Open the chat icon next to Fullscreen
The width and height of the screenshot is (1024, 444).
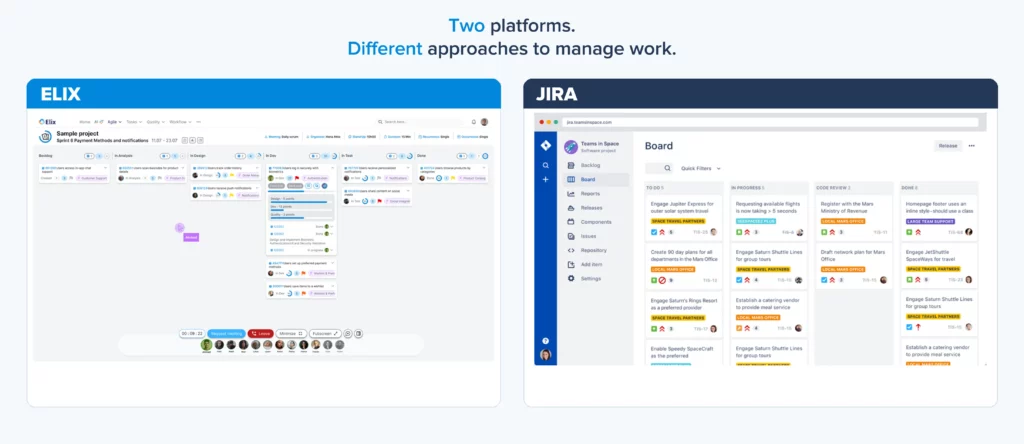click(x=348, y=333)
